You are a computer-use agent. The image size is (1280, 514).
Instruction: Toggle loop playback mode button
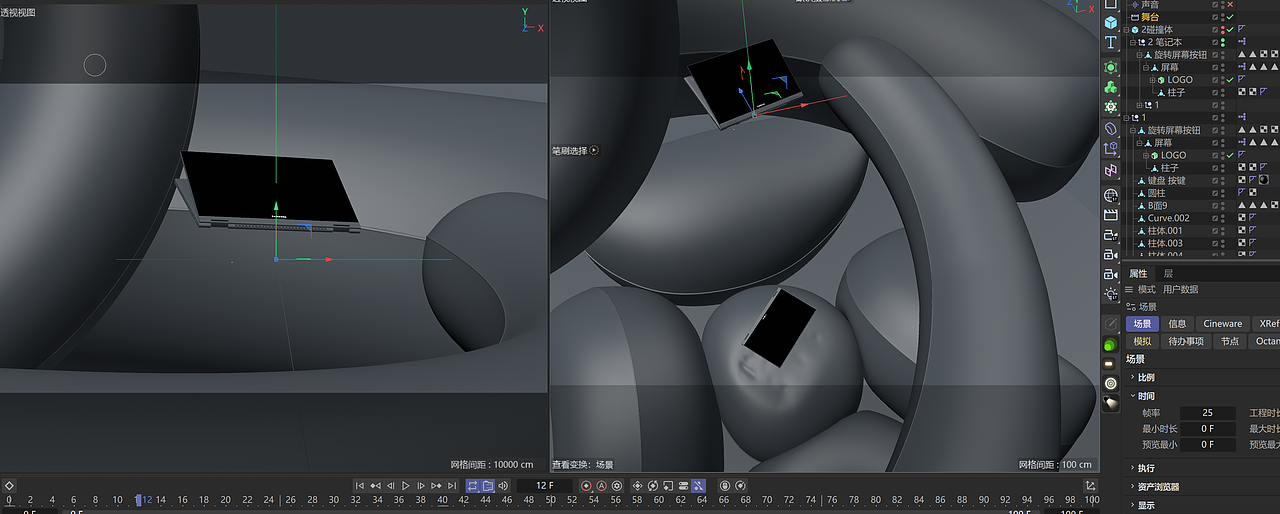click(473, 486)
